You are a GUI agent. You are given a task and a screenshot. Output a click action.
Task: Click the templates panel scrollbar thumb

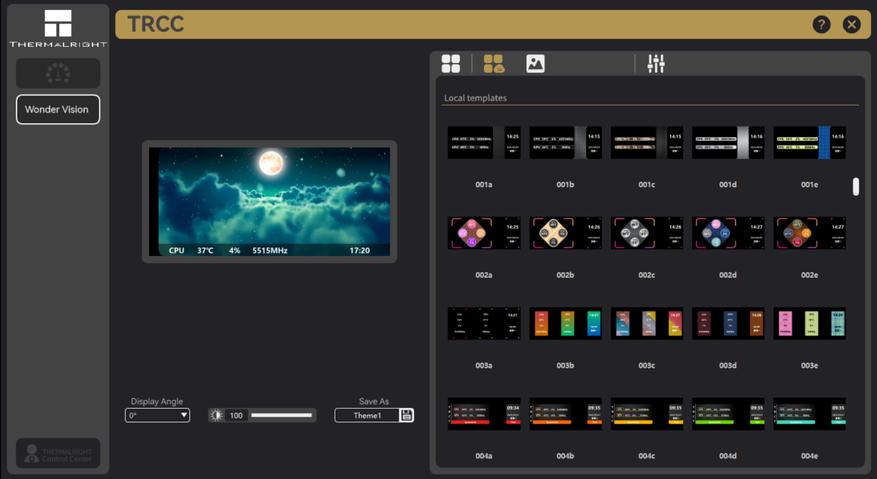point(856,187)
